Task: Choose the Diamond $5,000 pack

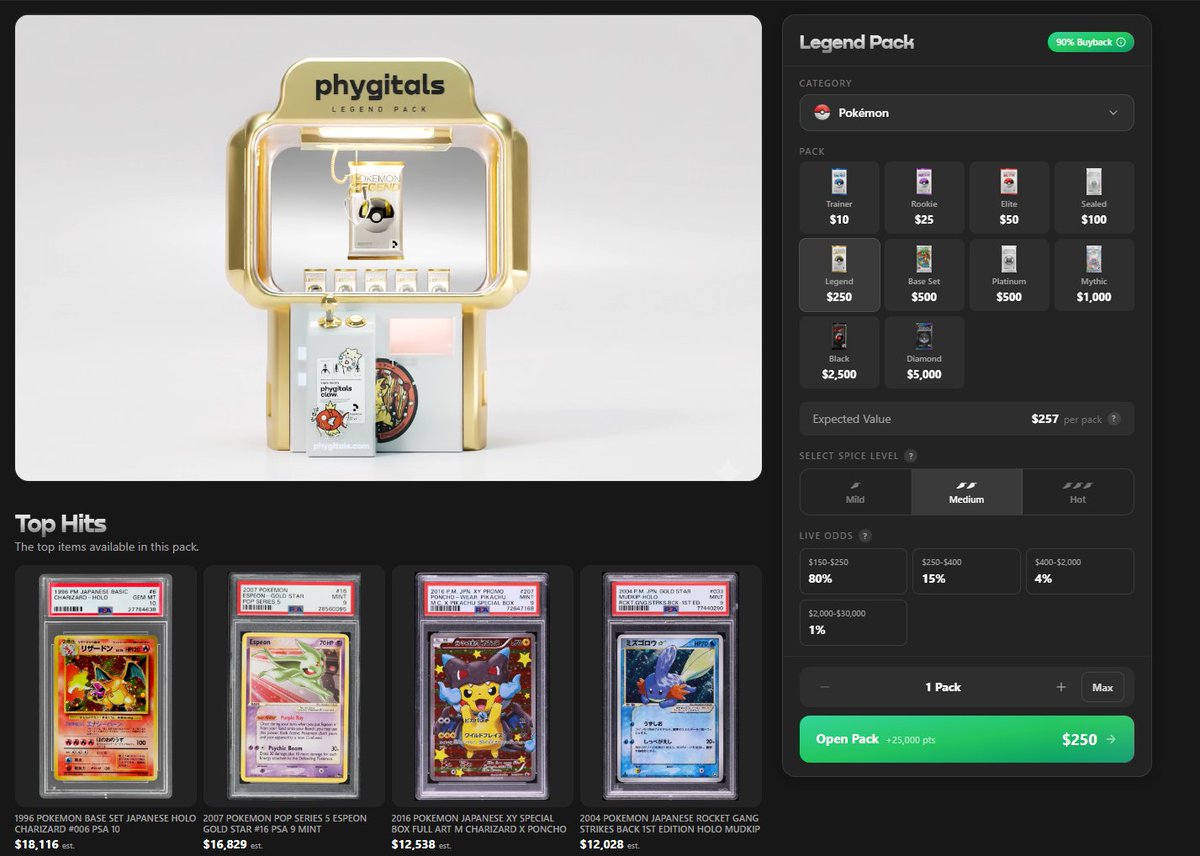Action: [x=924, y=352]
